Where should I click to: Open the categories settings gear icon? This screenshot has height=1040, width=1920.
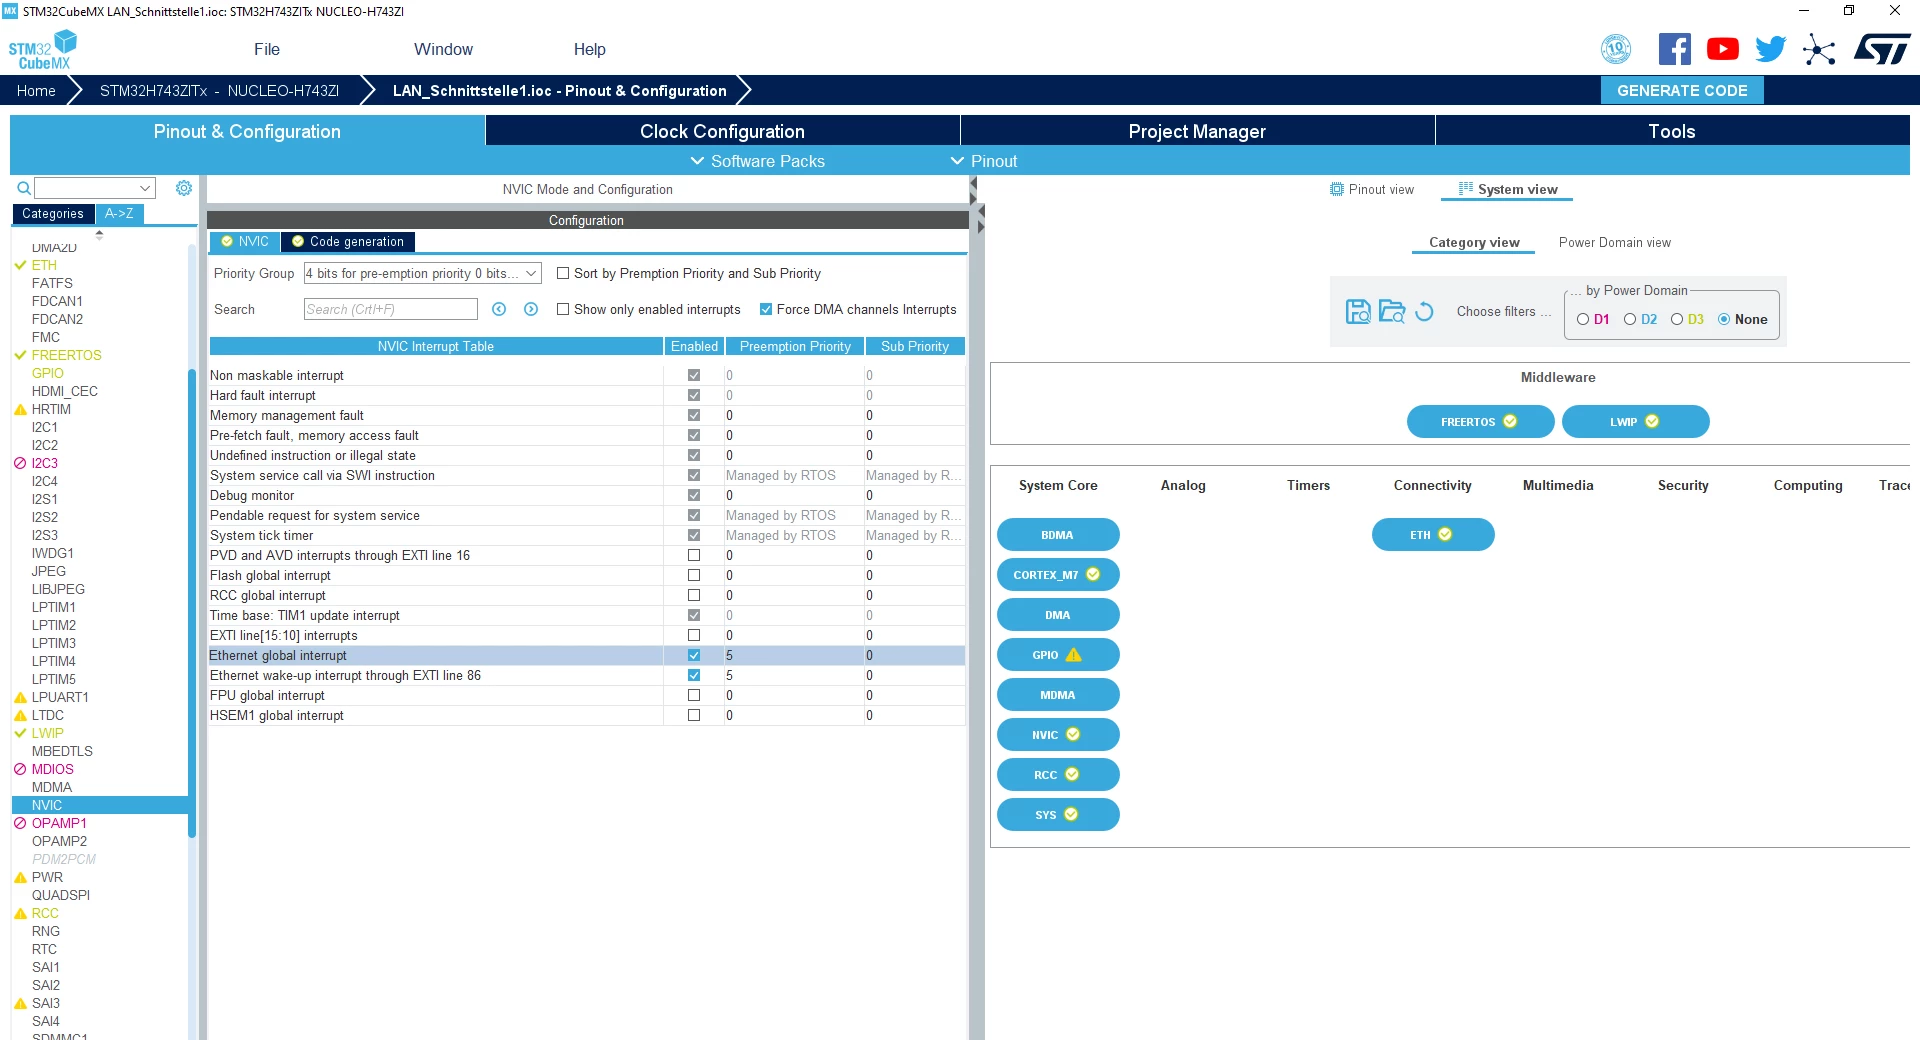pyautogui.click(x=184, y=188)
